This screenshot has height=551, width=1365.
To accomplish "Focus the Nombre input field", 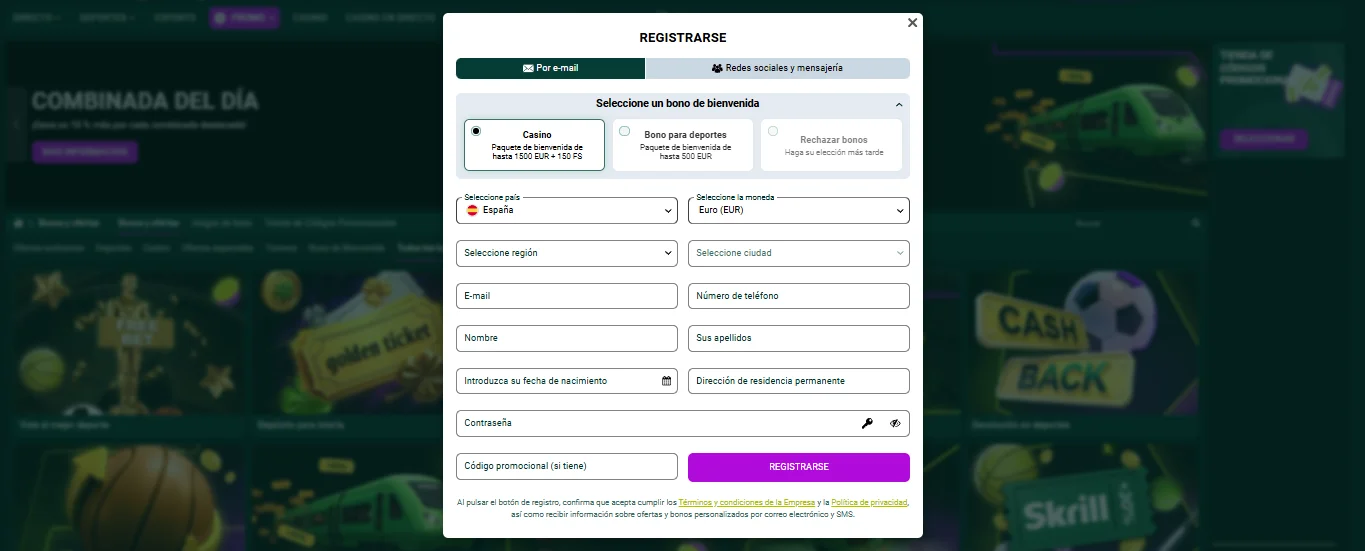I will [x=567, y=338].
